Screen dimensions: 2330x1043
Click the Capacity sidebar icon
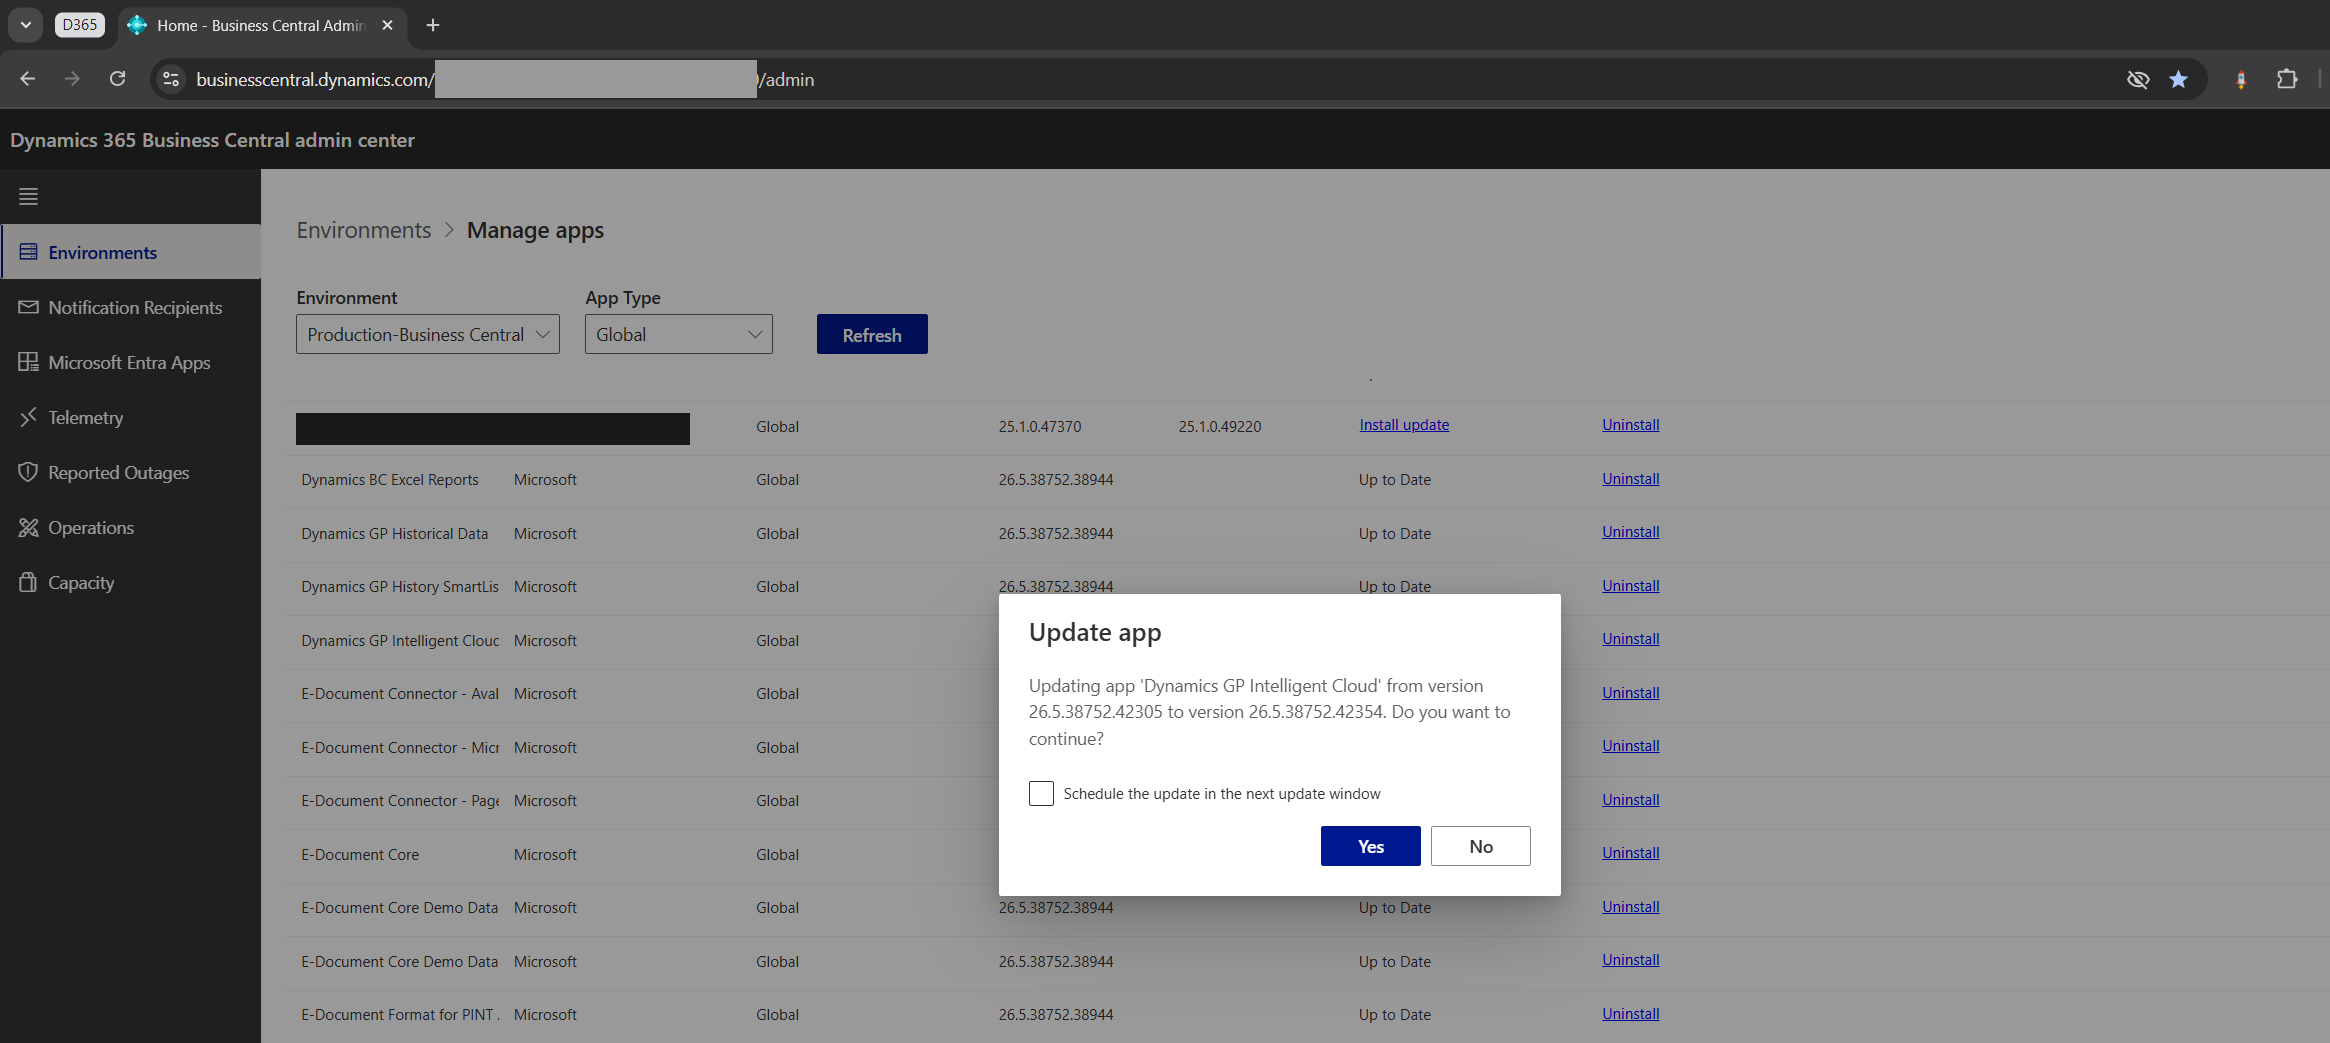(x=28, y=582)
